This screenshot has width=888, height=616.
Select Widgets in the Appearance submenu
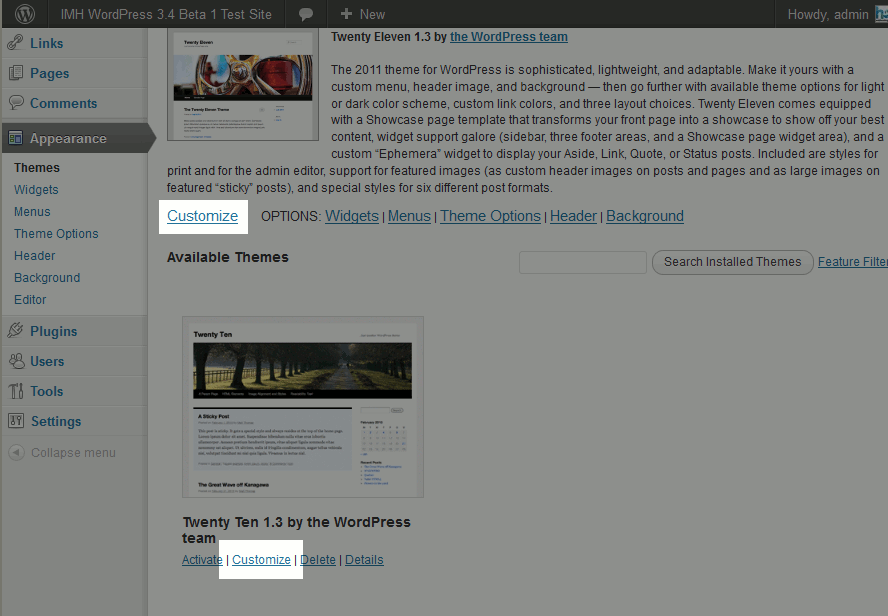pos(36,190)
